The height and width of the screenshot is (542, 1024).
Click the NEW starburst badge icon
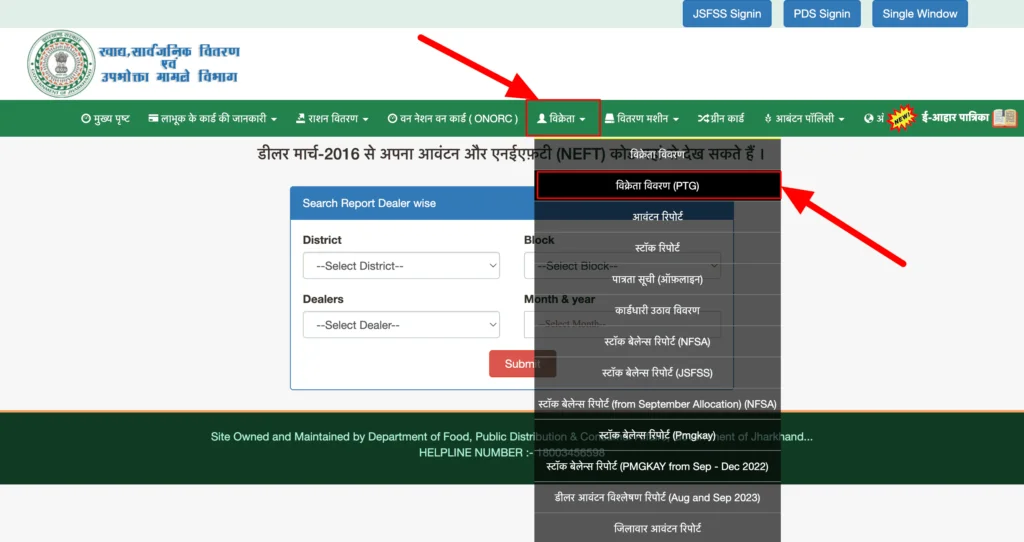(902, 118)
